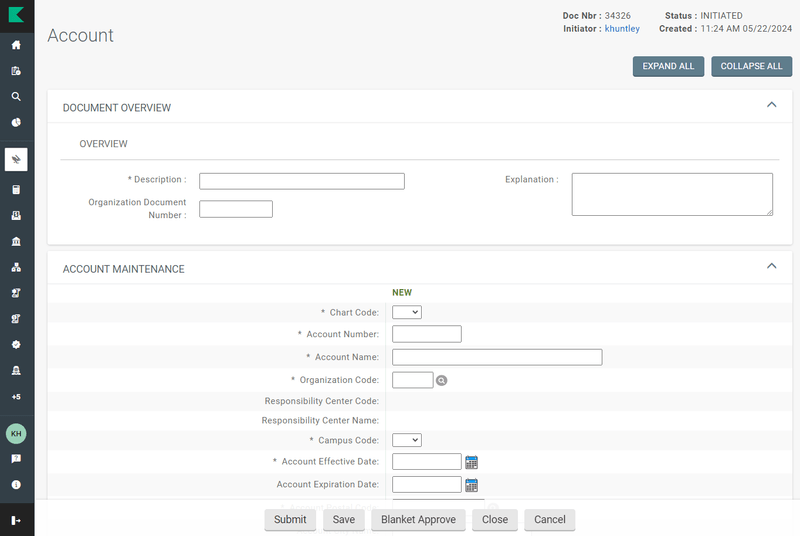Click the Account page title
Viewport: 800px width, 536px height.
(81, 35)
